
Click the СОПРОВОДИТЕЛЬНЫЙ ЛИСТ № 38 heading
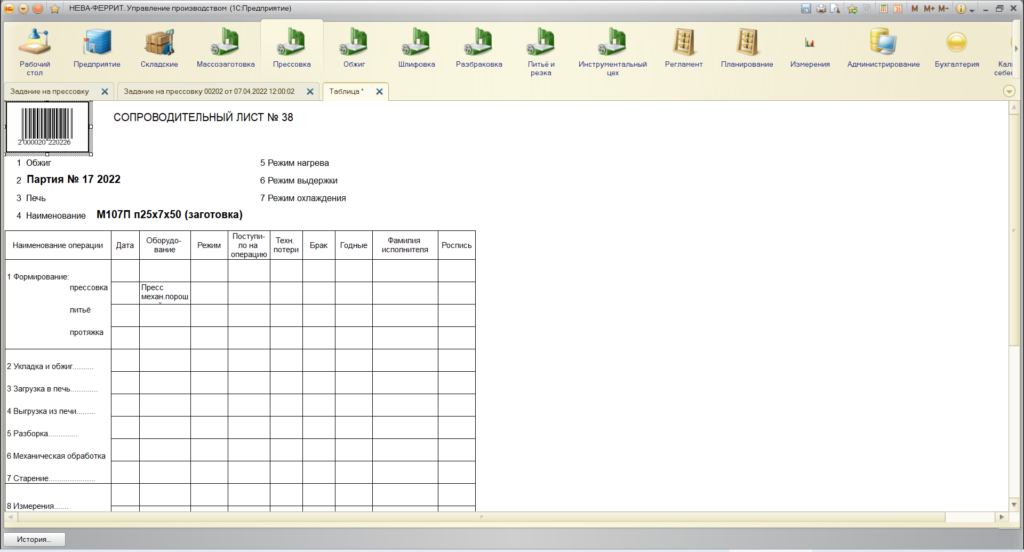click(203, 118)
